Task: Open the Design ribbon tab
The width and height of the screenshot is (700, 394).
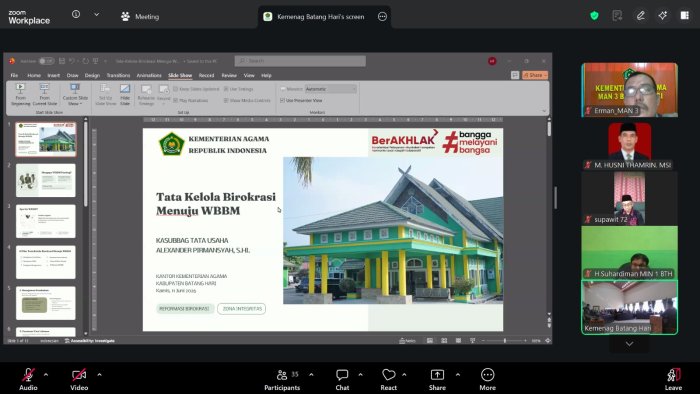Action: tap(92, 75)
